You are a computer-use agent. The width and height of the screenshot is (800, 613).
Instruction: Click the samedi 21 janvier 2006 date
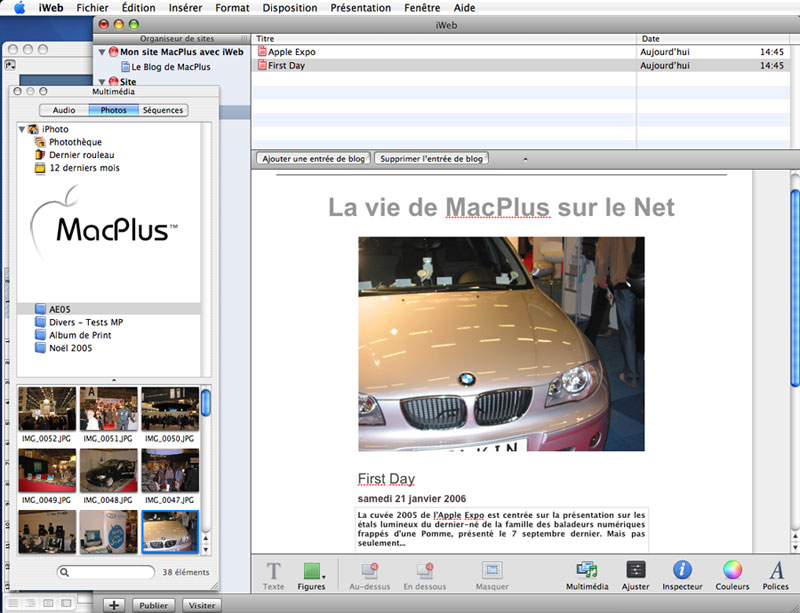412,499
